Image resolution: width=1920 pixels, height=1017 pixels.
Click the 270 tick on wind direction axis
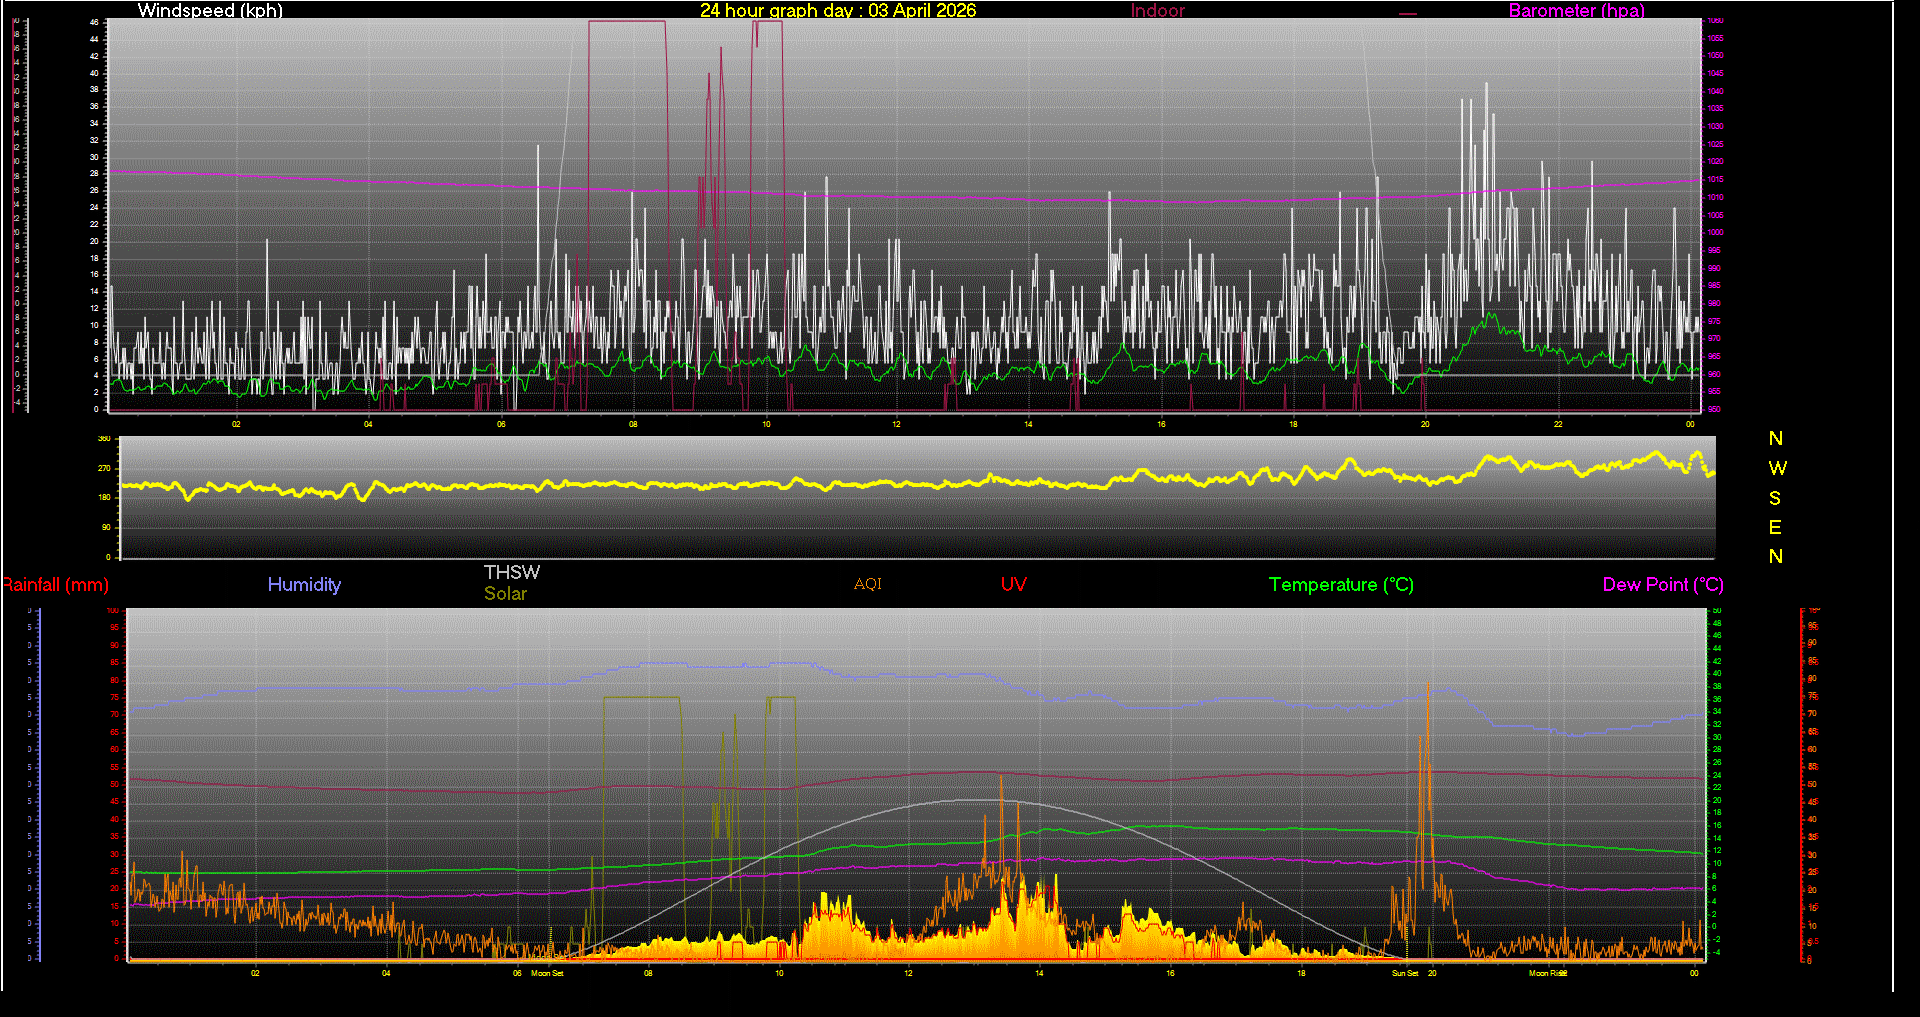104,468
